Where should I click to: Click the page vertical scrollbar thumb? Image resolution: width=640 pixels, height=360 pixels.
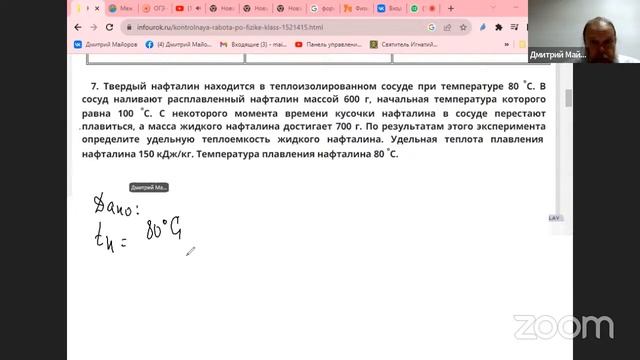click(568, 98)
